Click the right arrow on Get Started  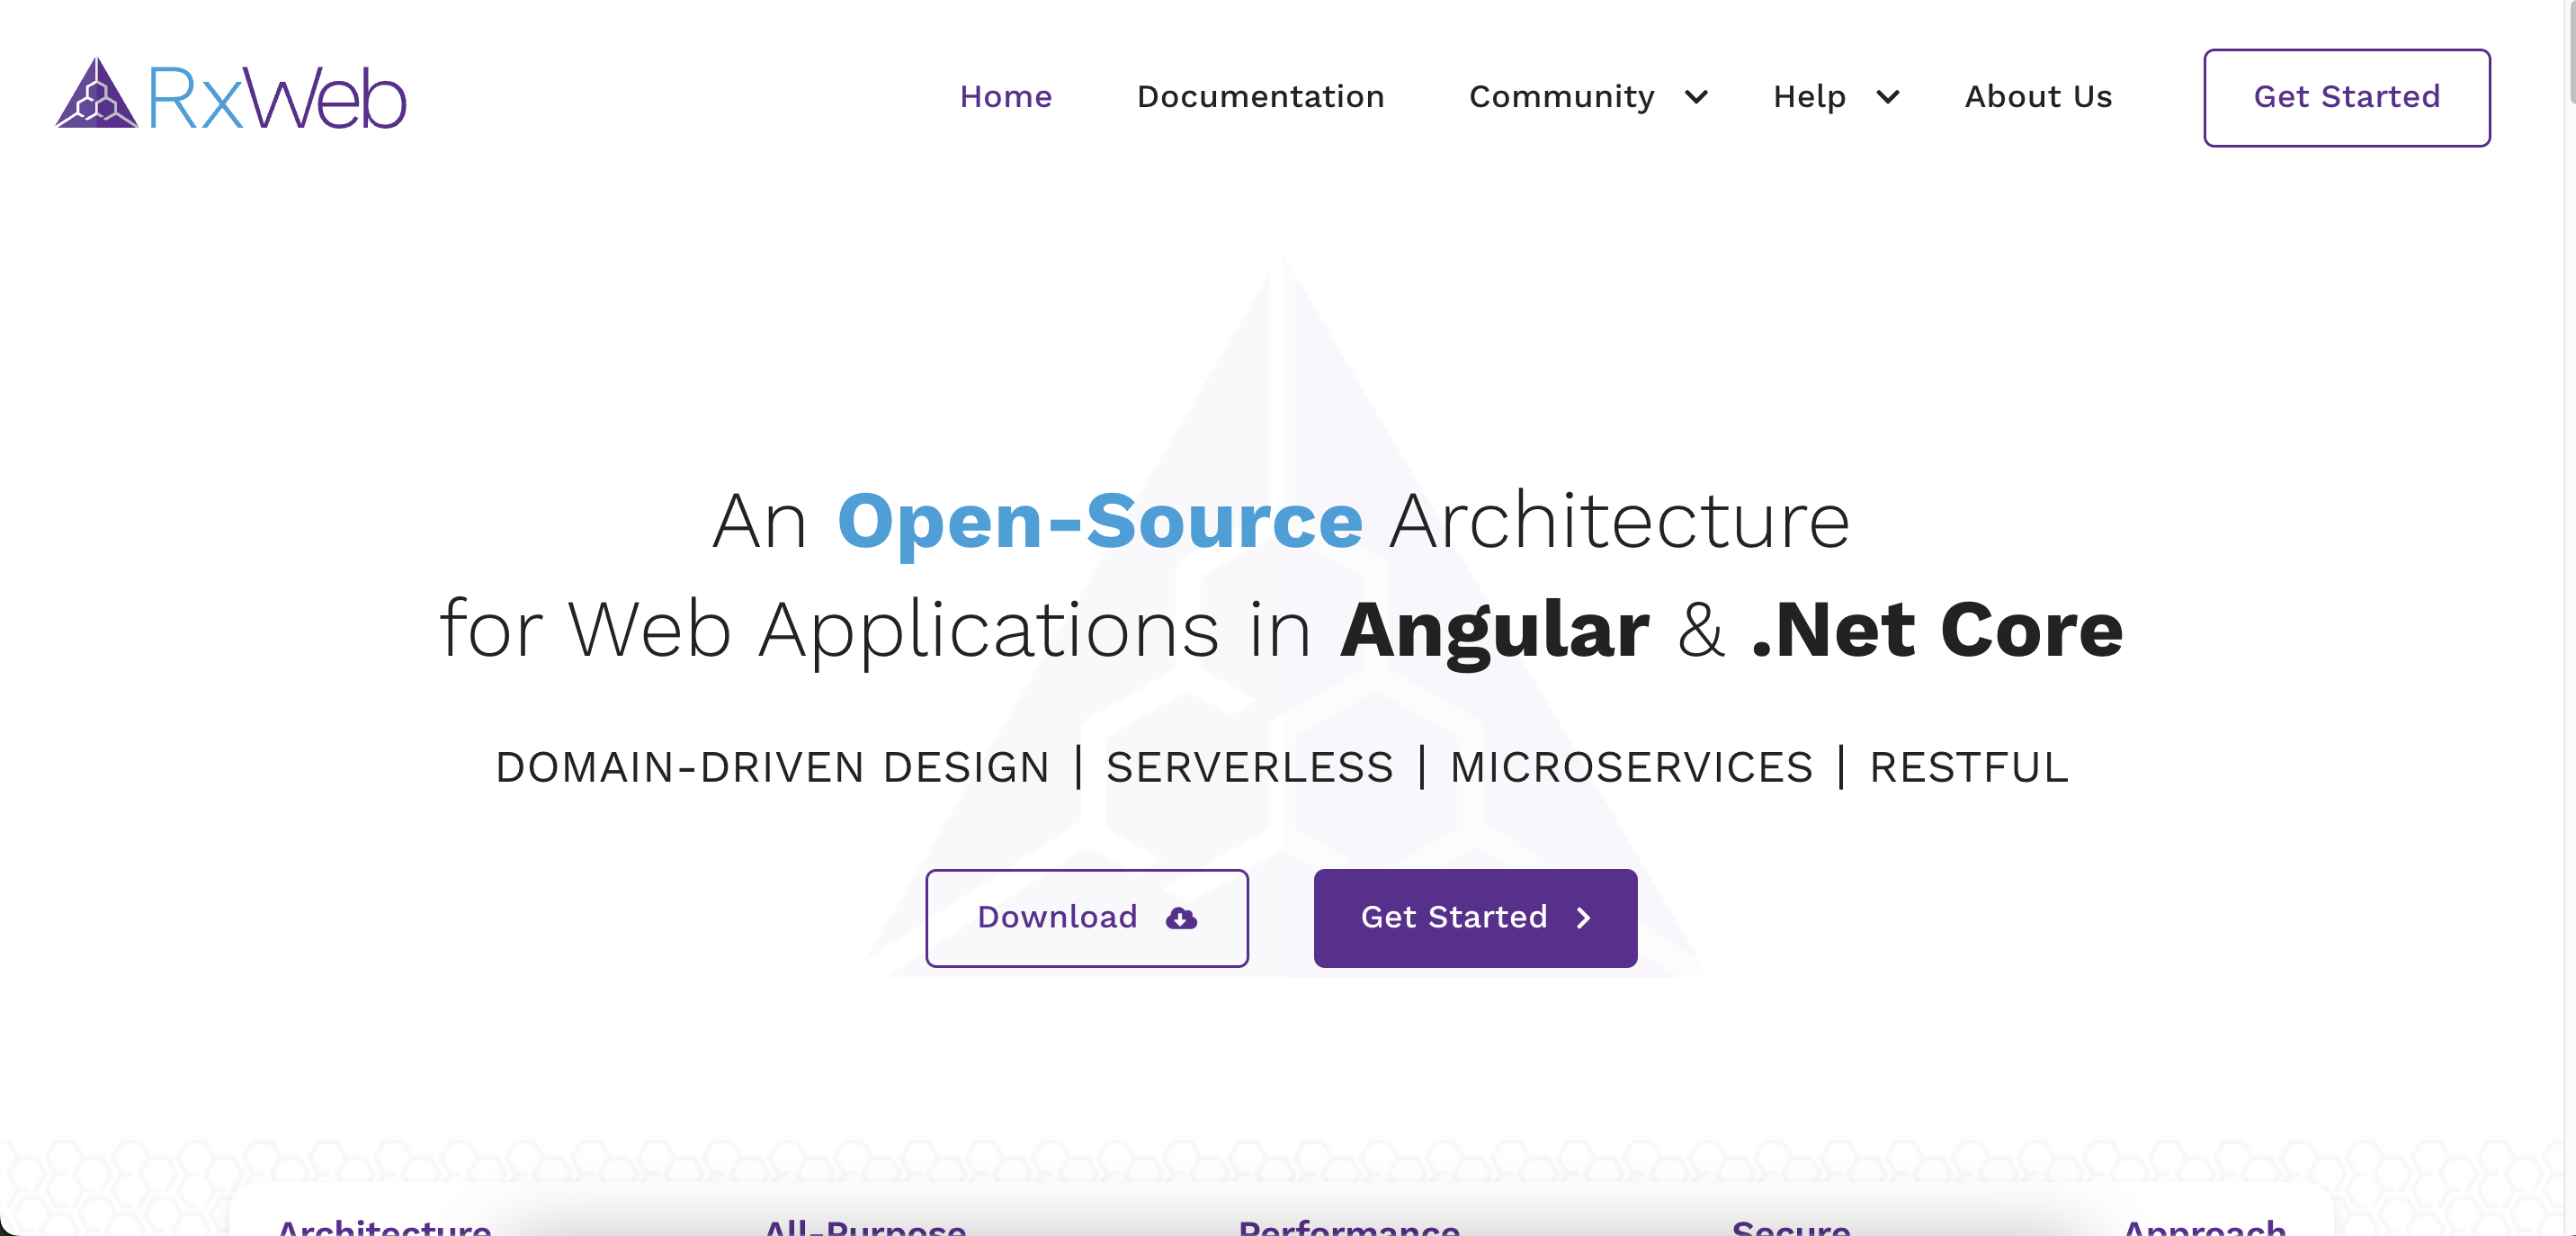pos(1583,918)
